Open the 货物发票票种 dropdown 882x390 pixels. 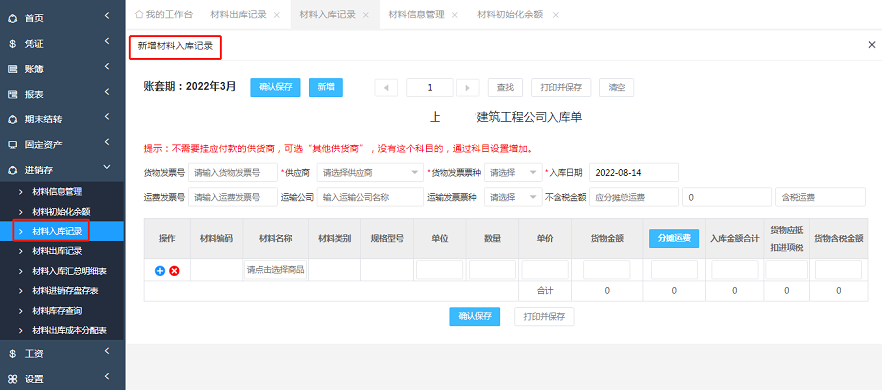[513, 173]
